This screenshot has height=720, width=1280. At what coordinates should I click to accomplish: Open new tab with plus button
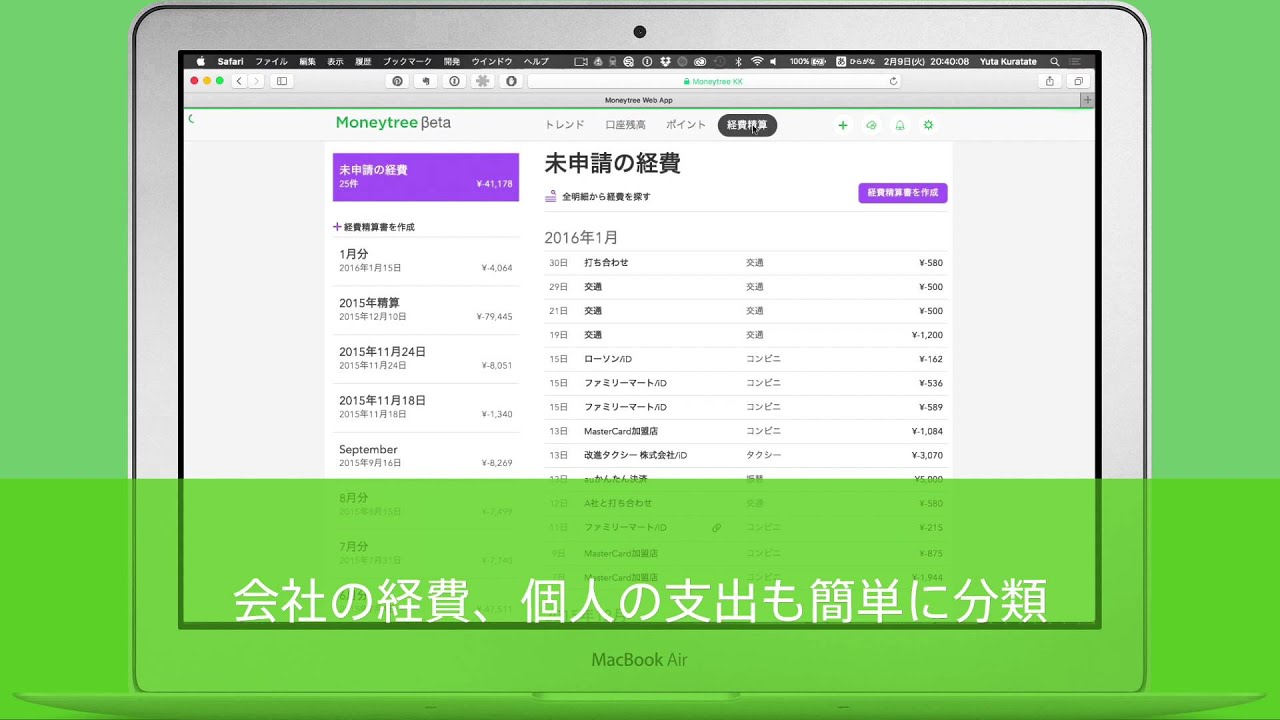(1087, 100)
